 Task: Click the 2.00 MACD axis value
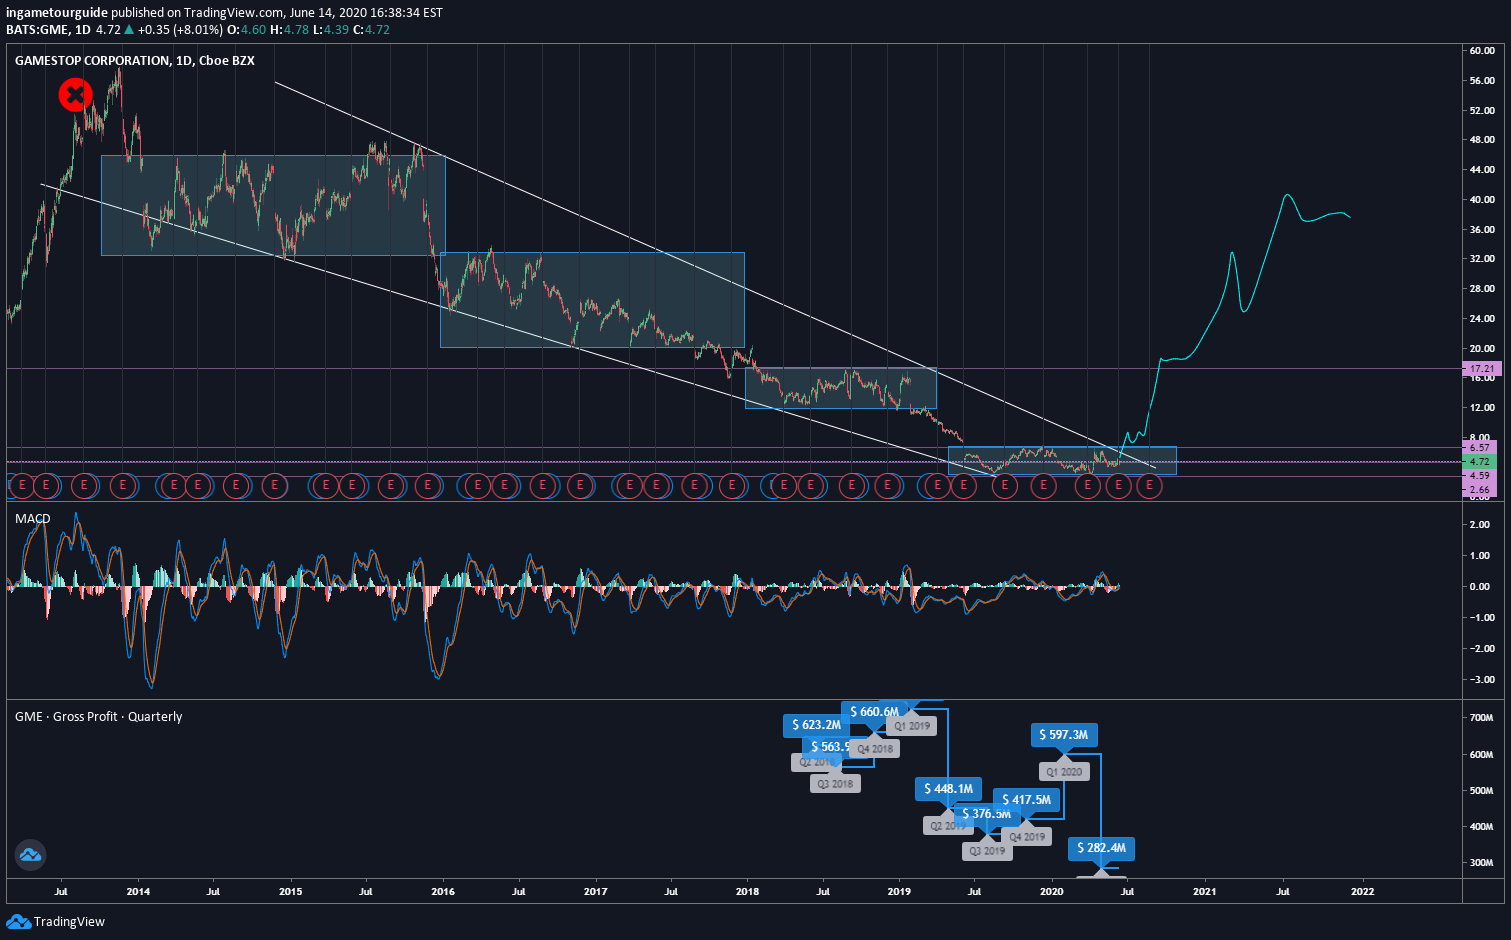pyautogui.click(x=1481, y=525)
